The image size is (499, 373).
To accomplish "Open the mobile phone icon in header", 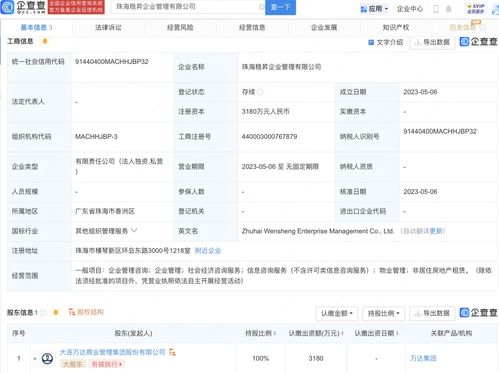I will (436, 9).
